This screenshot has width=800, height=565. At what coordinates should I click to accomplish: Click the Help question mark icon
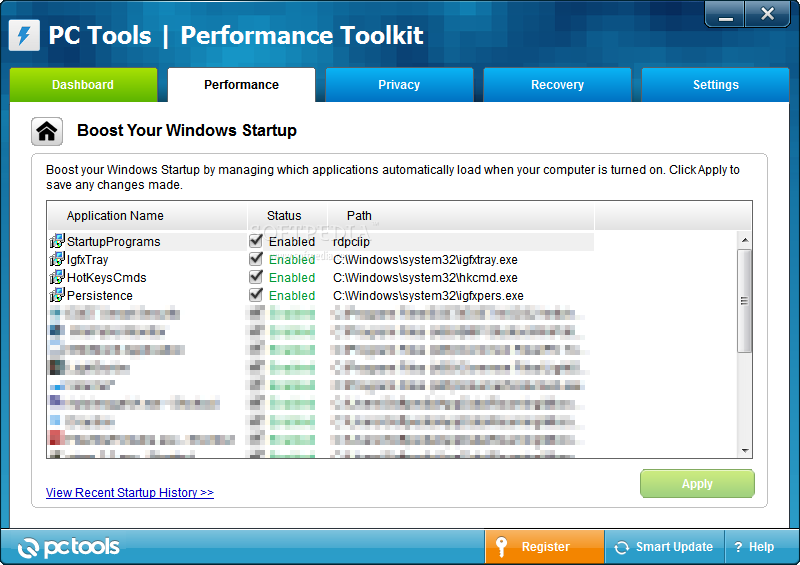coord(738,547)
